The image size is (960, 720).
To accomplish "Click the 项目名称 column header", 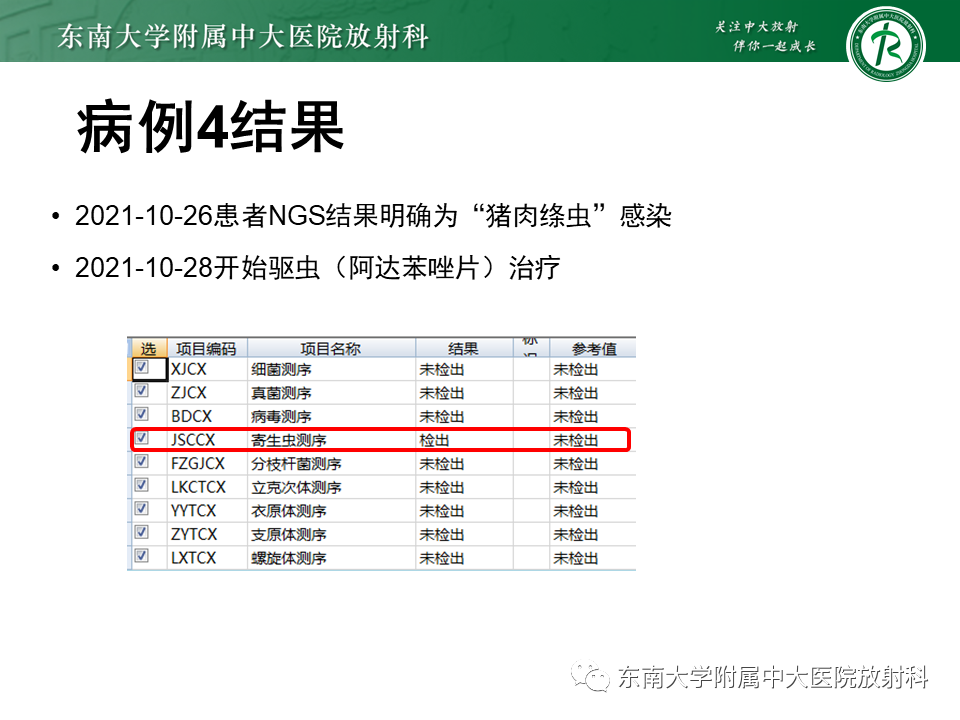I will [331, 348].
